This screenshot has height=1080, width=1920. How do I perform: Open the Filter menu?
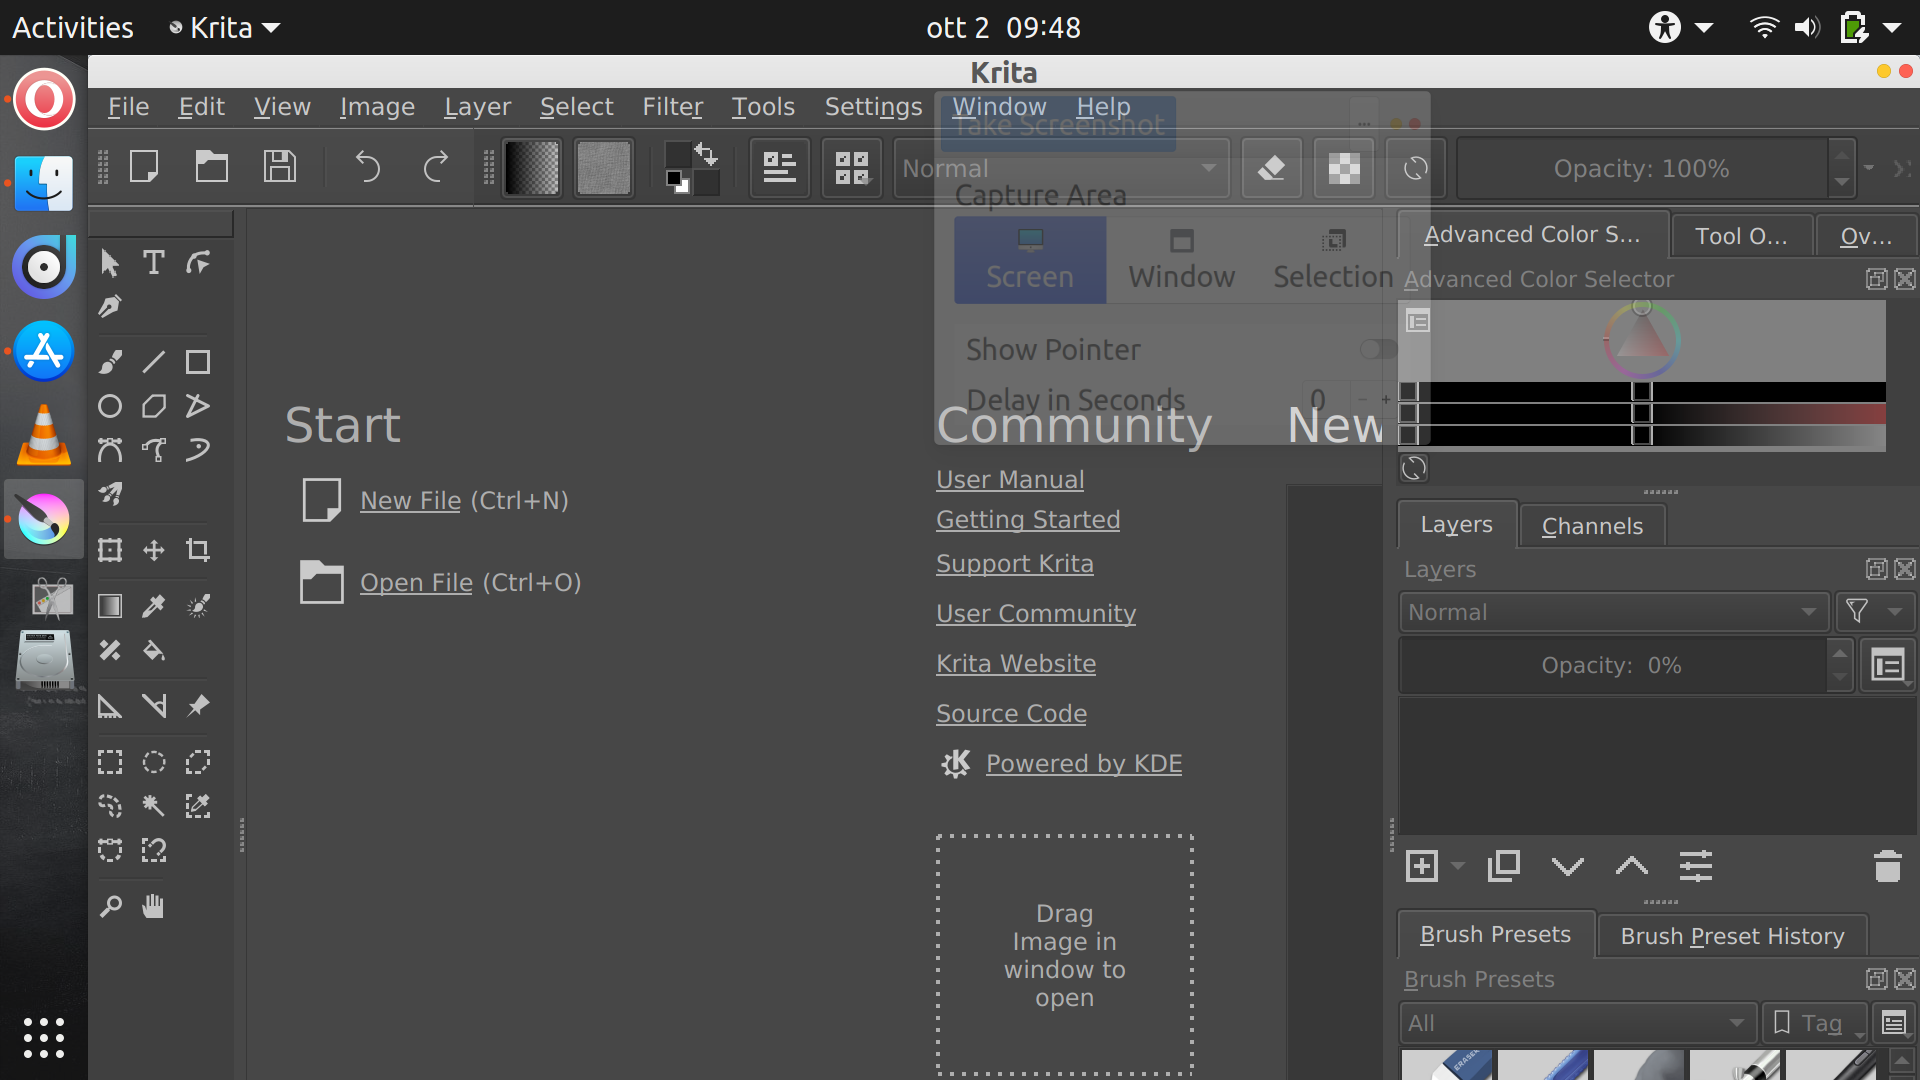pyautogui.click(x=673, y=107)
